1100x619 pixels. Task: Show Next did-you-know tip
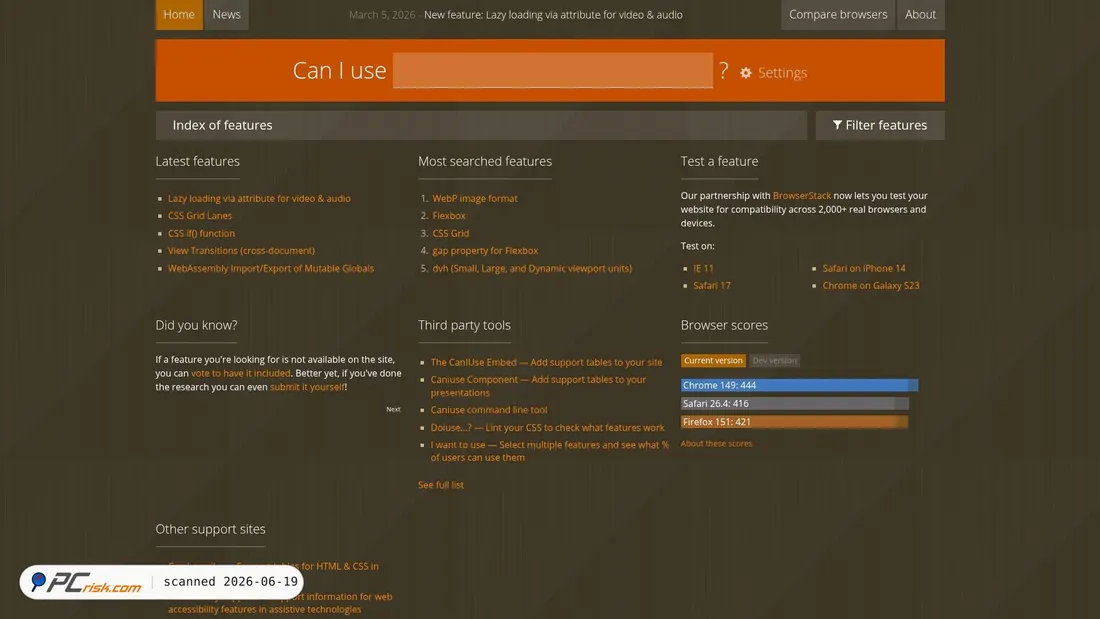click(x=394, y=409)
